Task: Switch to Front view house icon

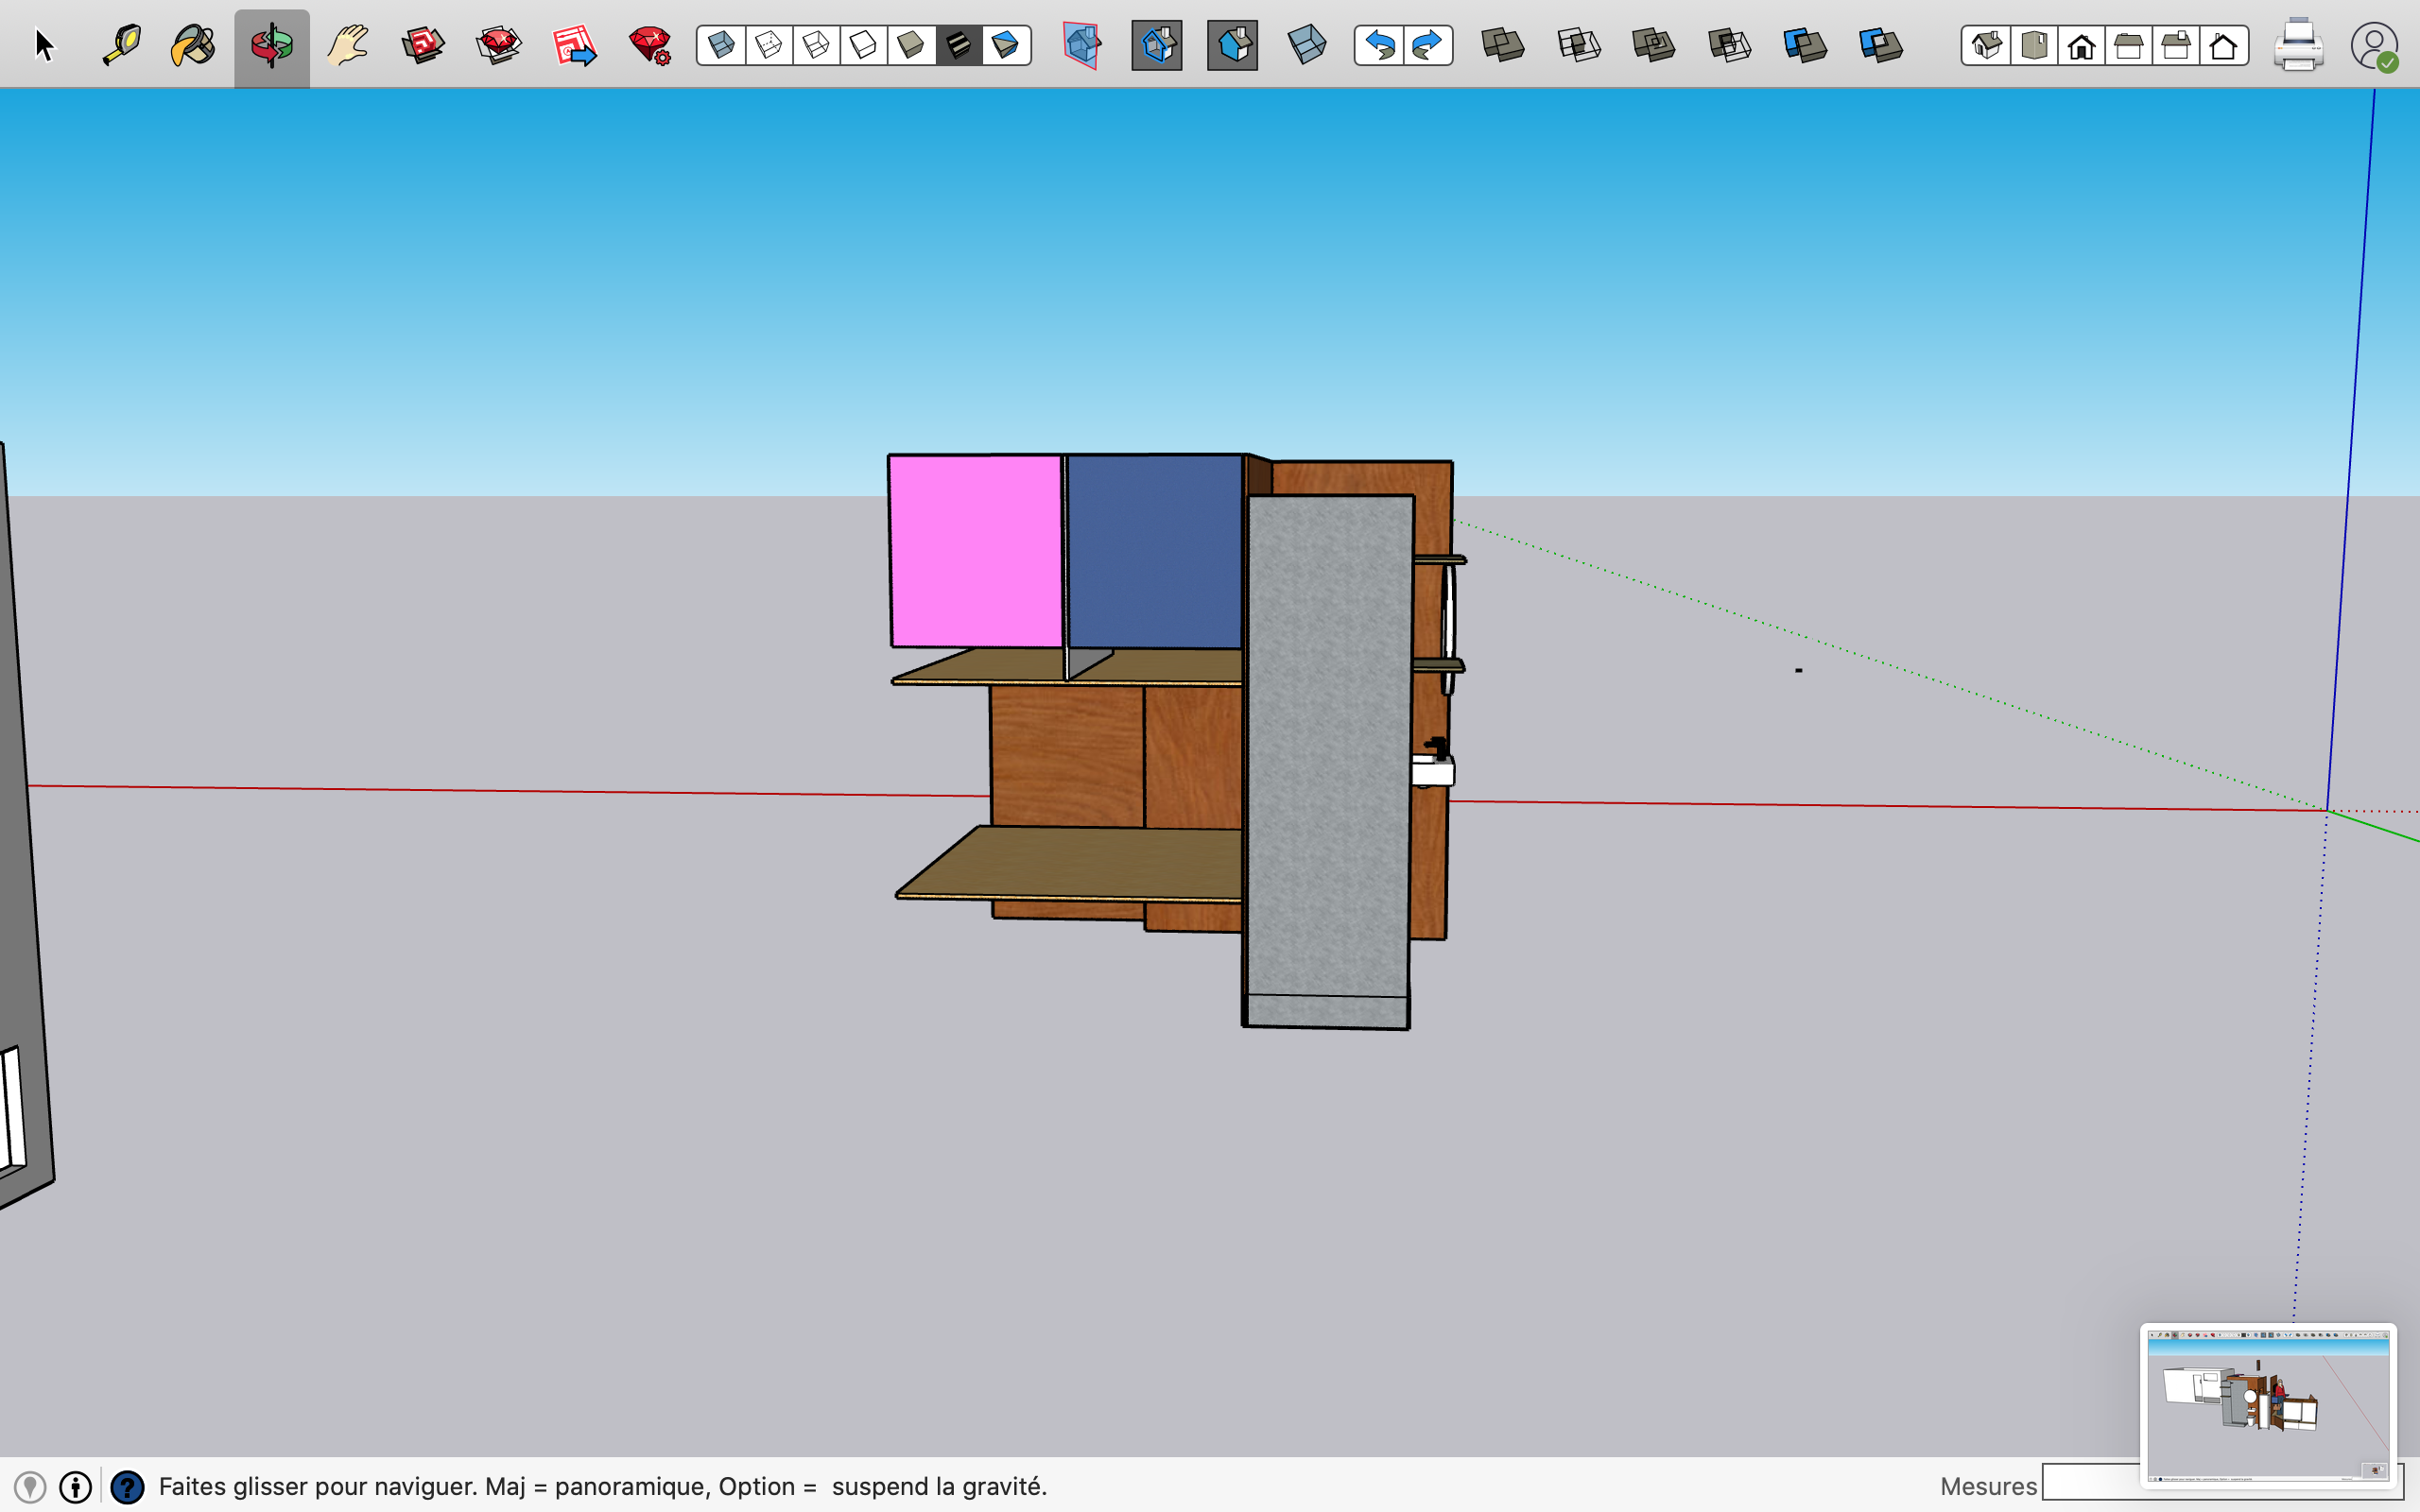Action: coord(2082,46)
